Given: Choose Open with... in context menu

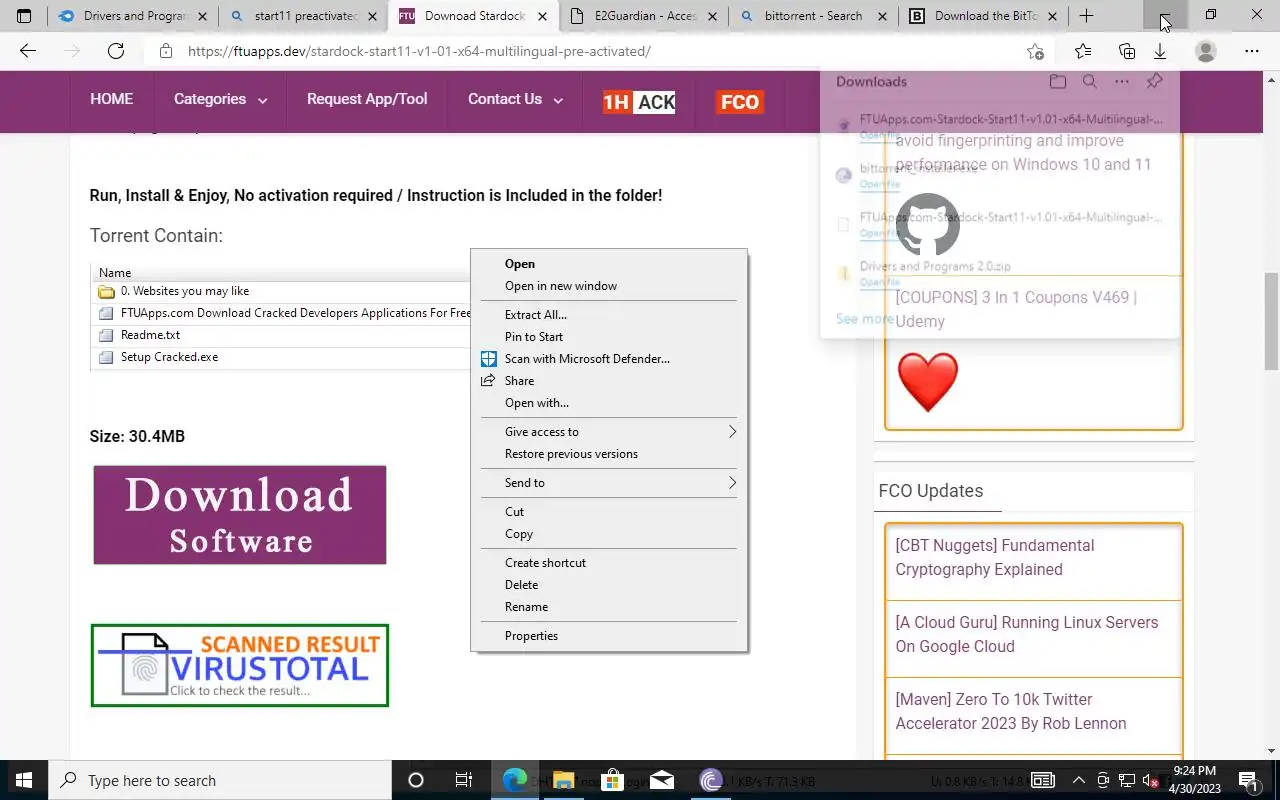Looking at the screenshot, I should [609, 403].
